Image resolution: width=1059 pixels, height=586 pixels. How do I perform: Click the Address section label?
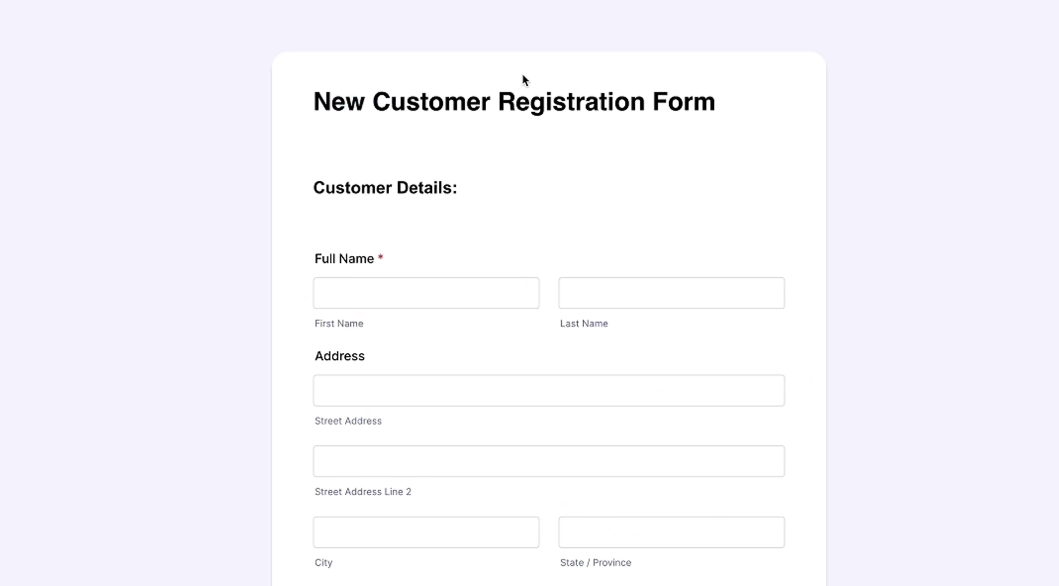click(340, 356)
